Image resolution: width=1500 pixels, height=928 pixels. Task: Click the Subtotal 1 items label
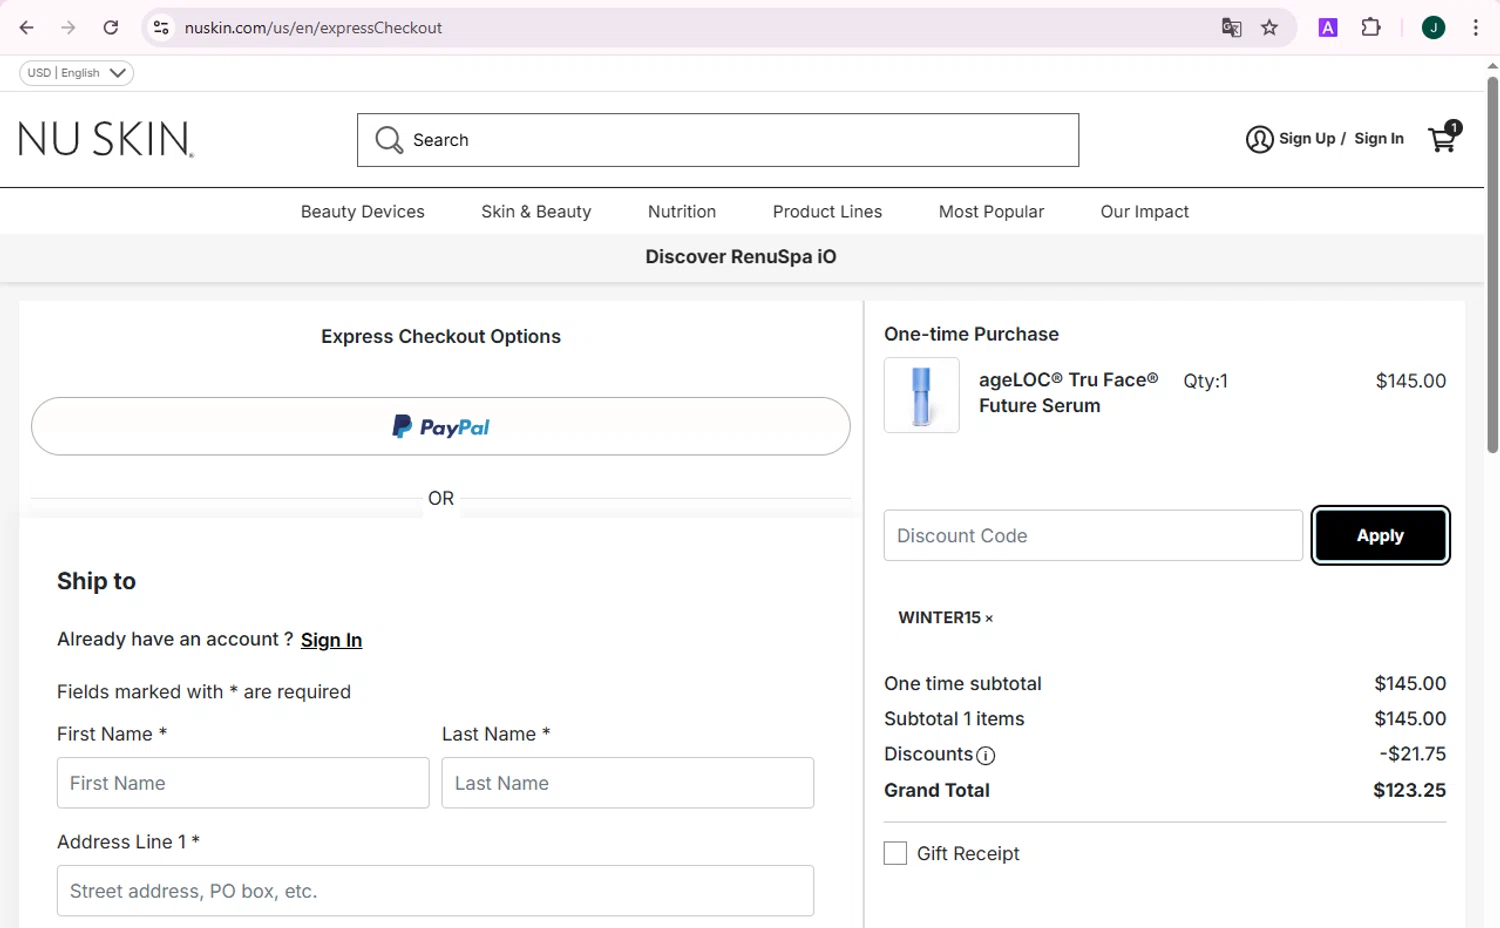click(x=954, y=719)
